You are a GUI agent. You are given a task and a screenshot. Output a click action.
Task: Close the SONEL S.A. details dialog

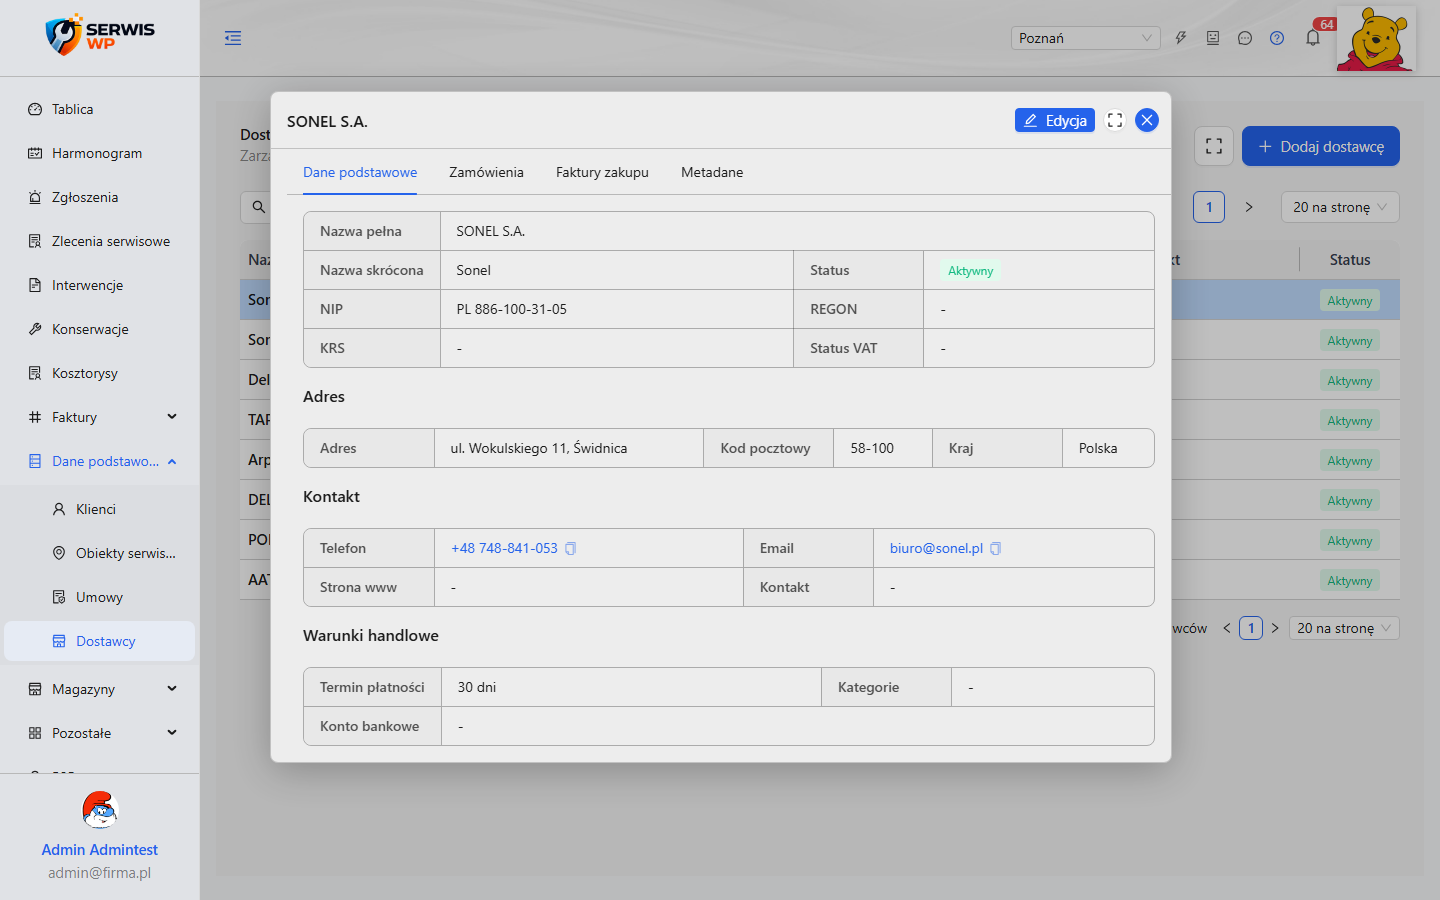click(1147, 120)
